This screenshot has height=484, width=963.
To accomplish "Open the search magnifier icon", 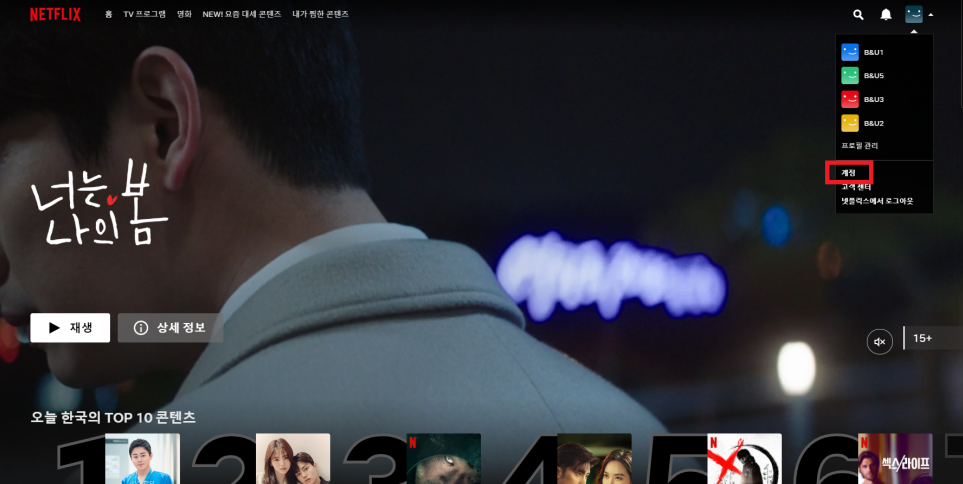I will point(859,15).
